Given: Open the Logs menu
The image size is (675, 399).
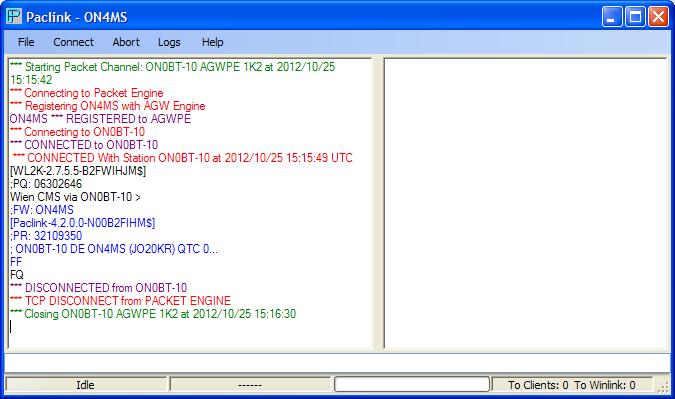Looking at the screenshot, I should click(169, 42).
